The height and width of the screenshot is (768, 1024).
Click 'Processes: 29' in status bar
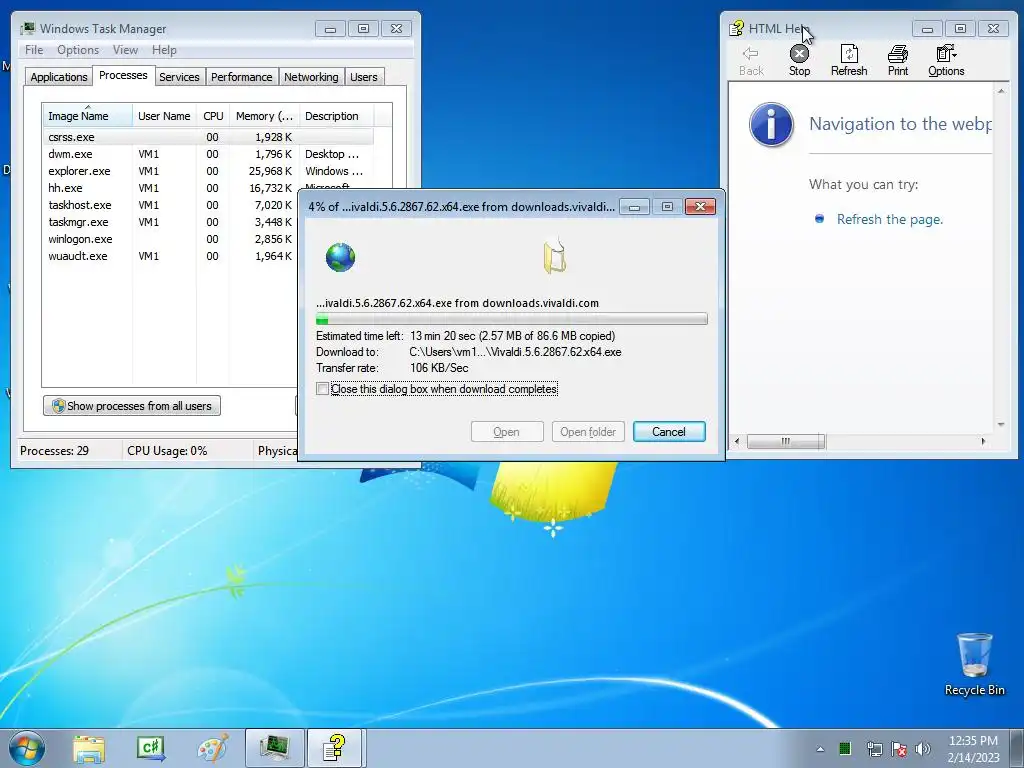[x=54, y=451]
